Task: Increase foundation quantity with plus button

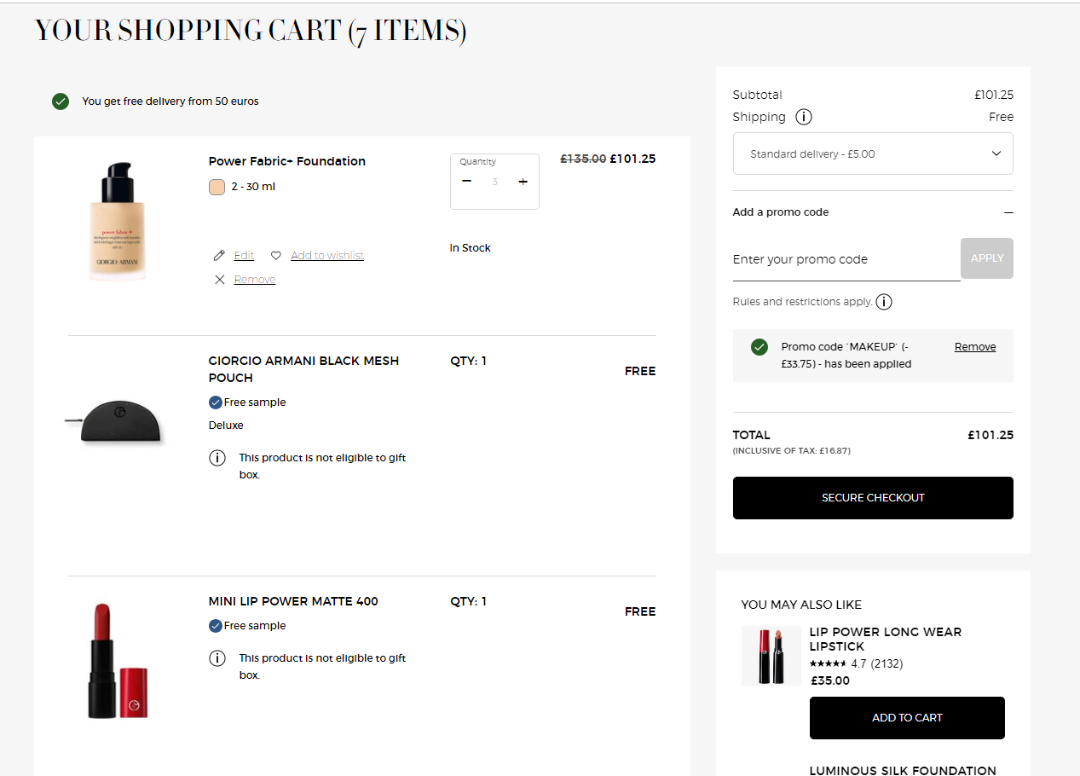Action: pyautogui.click(x=522, y=181)
